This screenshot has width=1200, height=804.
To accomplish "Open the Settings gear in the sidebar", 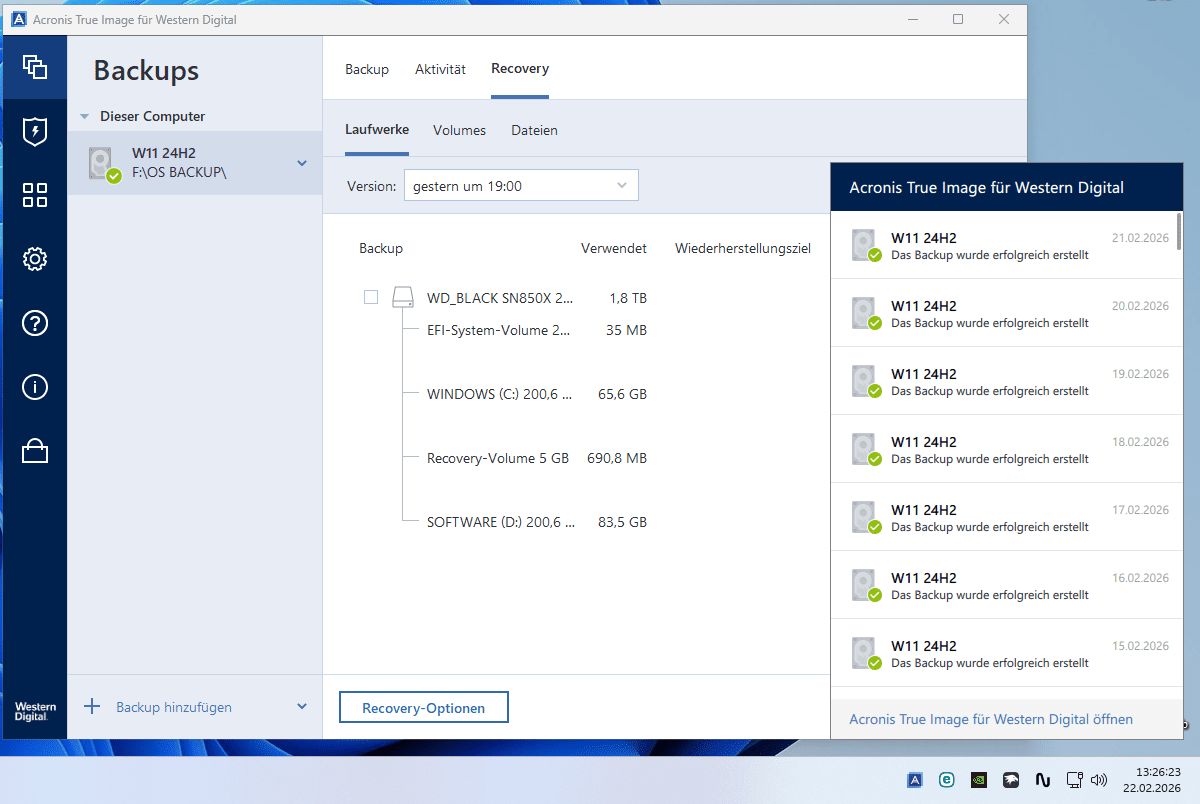I will click(x=35, y=259).
